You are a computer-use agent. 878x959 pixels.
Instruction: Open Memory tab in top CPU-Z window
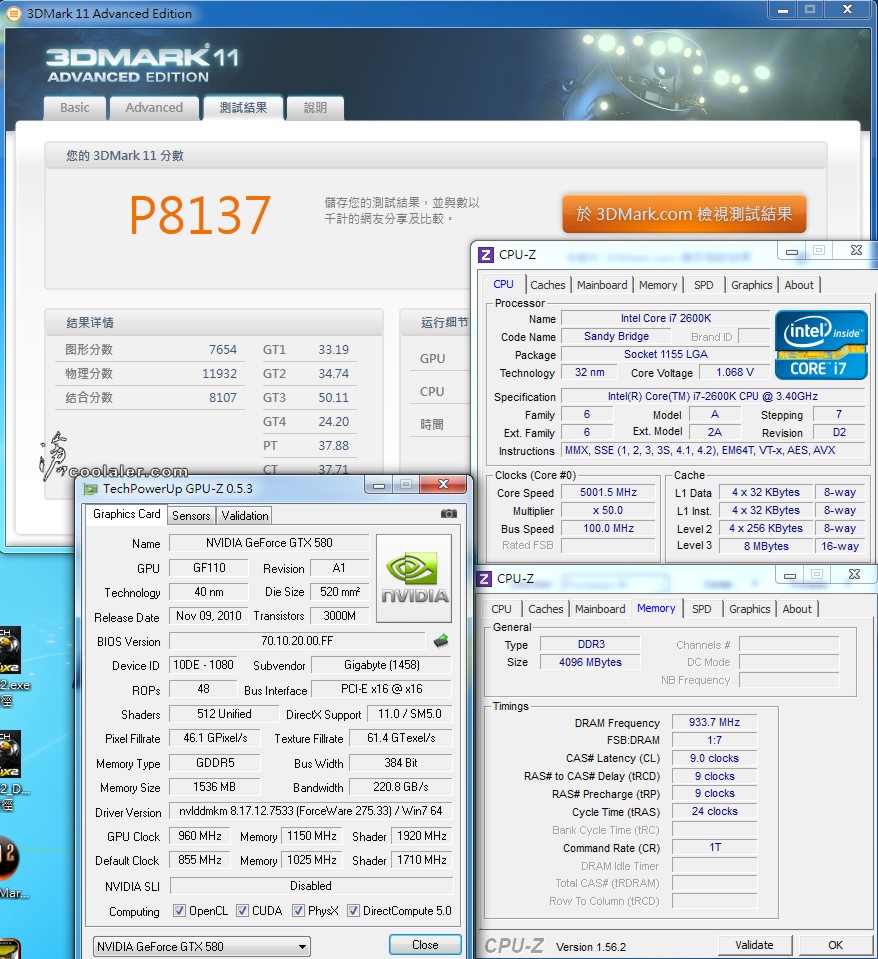(x=658, y=285)
